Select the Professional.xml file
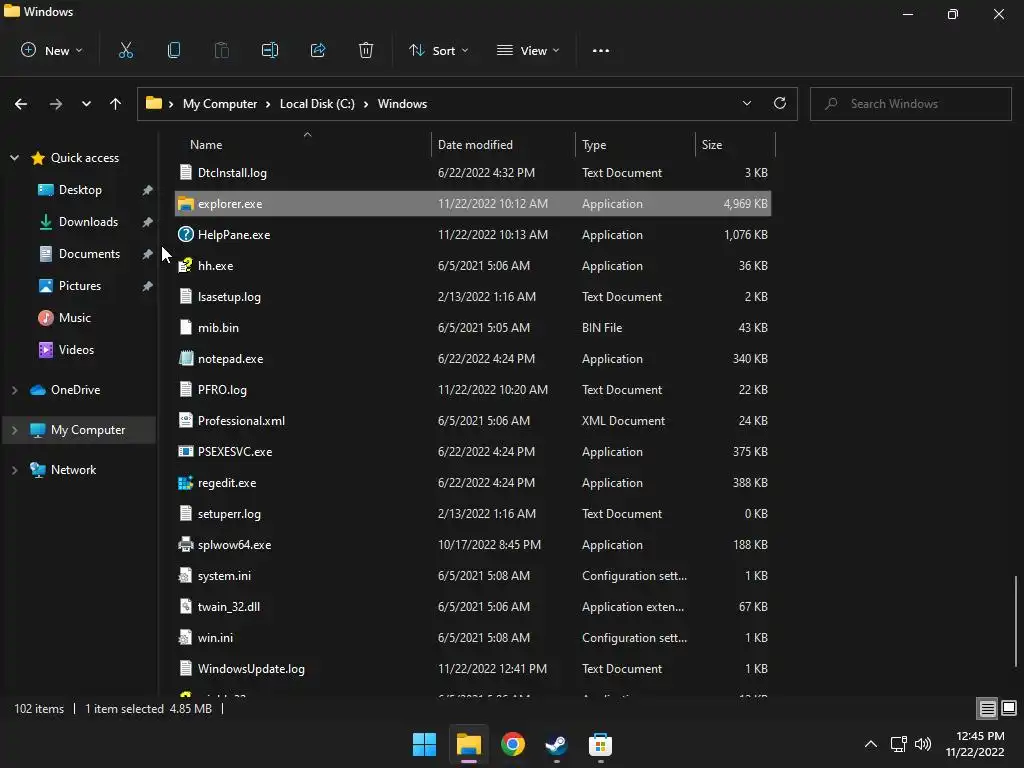 click(x=473, y=421)
